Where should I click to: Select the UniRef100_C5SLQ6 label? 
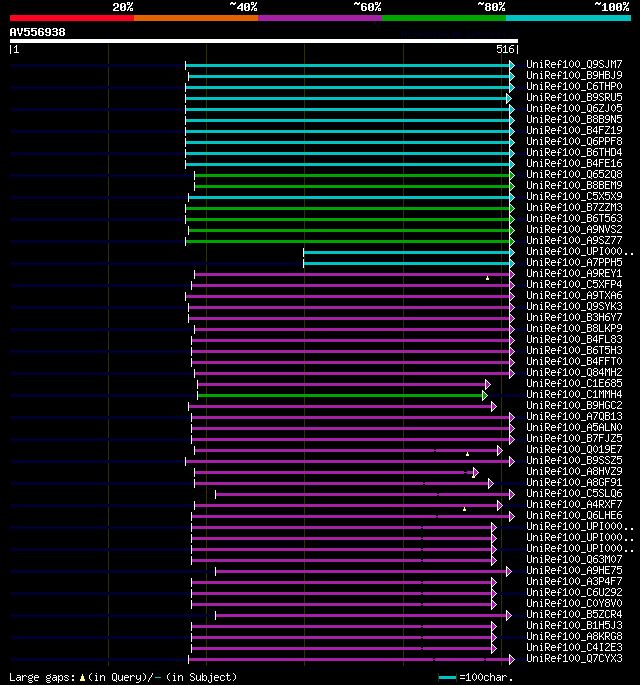[574, 493]
